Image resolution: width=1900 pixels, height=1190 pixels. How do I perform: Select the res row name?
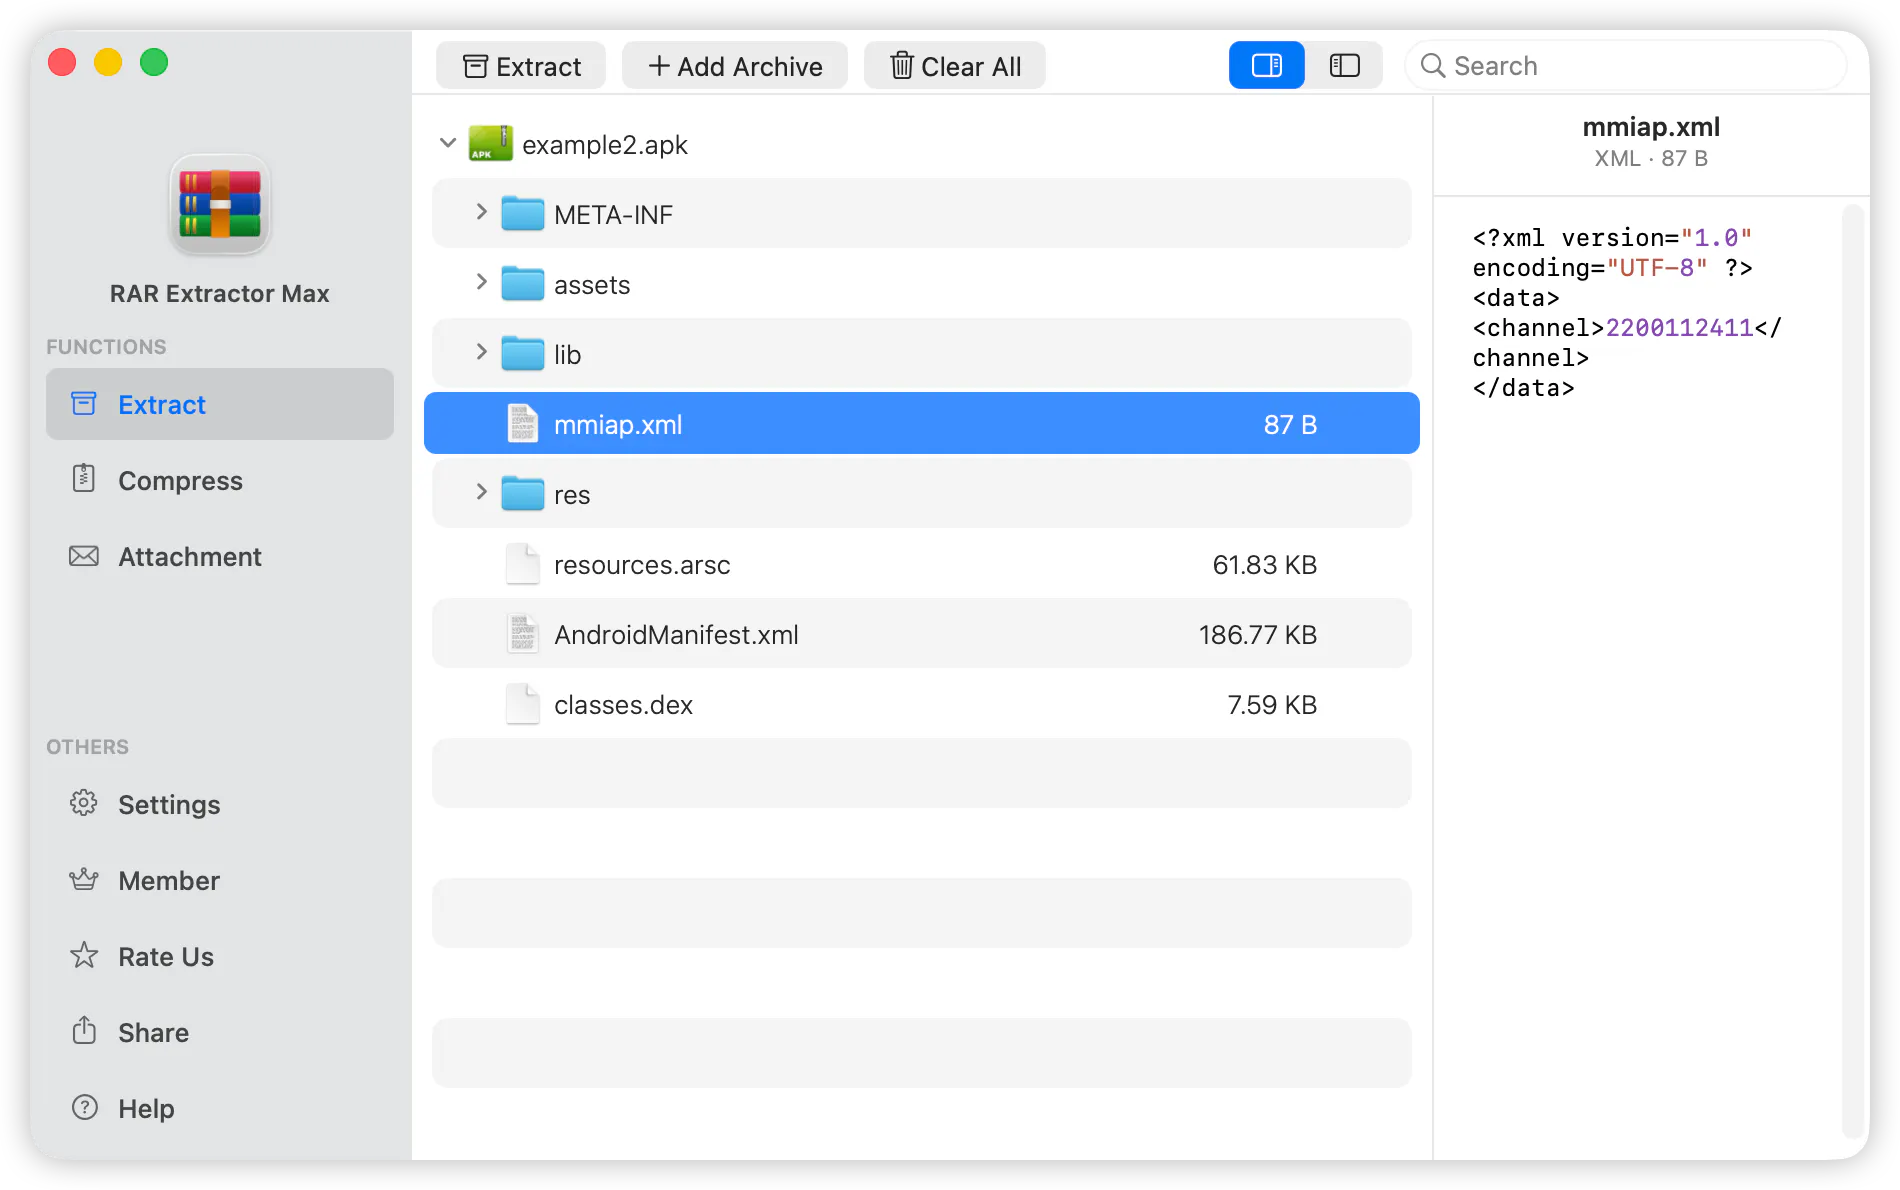coord(572,495)
